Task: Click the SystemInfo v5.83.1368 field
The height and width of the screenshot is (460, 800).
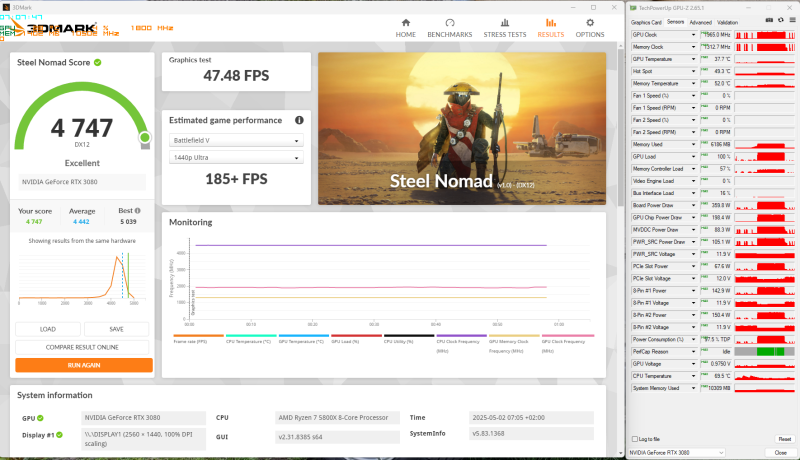Action: (531, 433)
